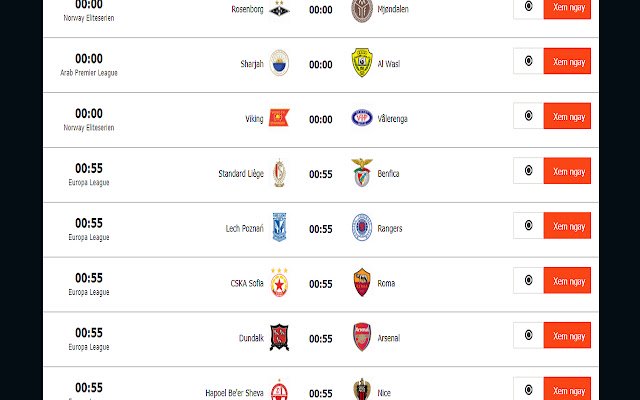Click Xem ngay for Viking vs Vålerenga
The width and height of the screenshot is (640, 400).
[567, 116]
